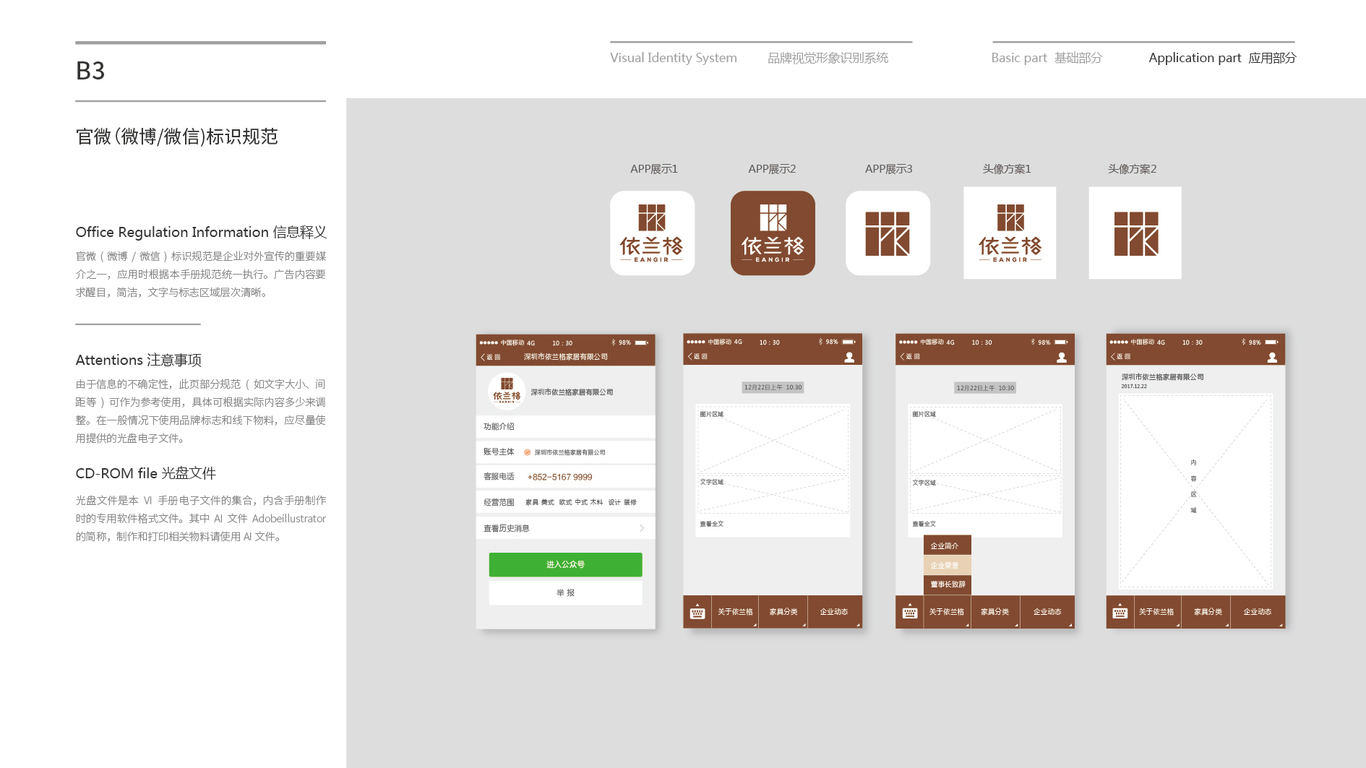Click the chevron on 查看历史消息 row

642,528
